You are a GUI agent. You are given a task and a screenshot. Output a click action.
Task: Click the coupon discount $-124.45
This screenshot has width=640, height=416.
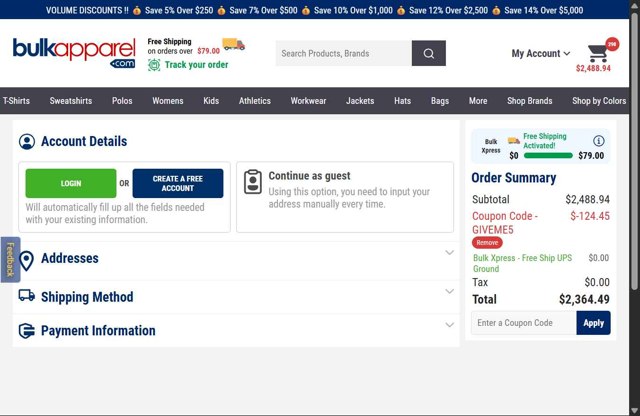[590, 216]
